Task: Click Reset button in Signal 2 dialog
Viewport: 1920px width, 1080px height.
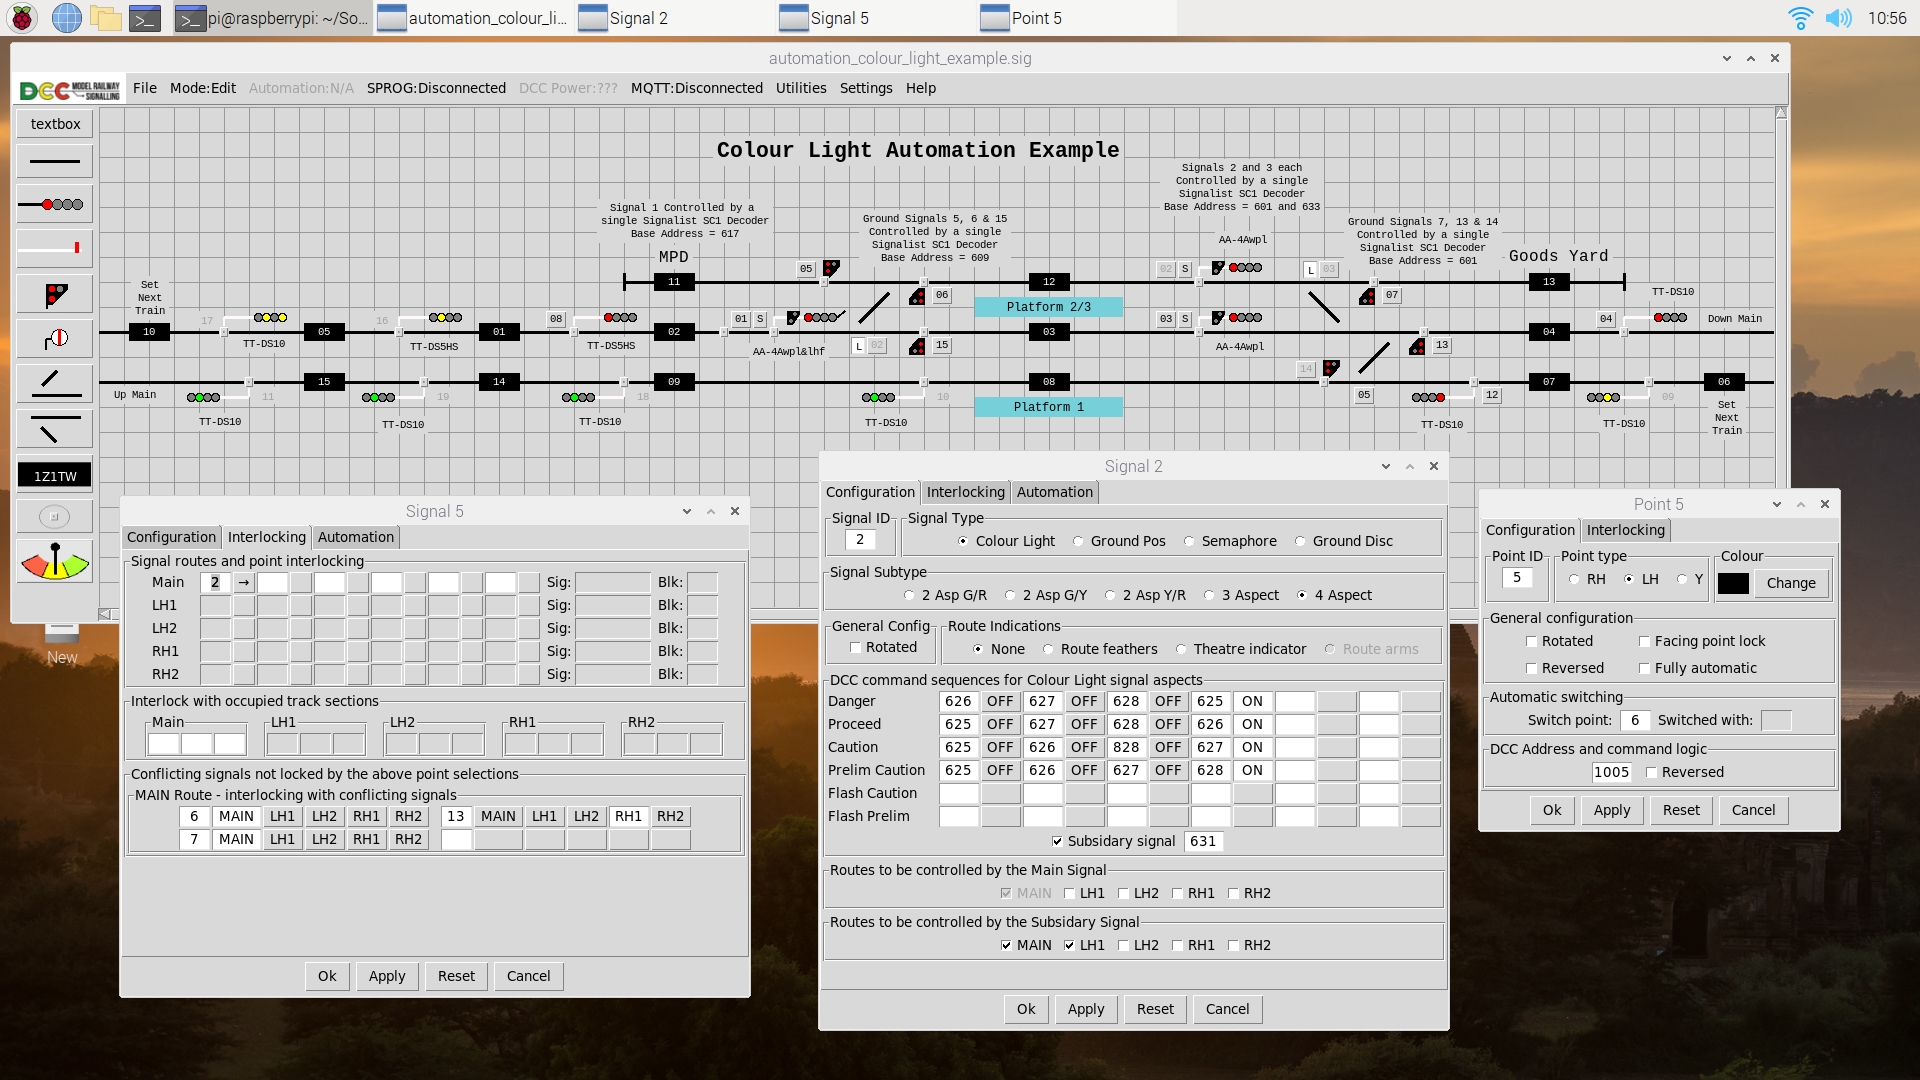Action: click(1153, 1007)
